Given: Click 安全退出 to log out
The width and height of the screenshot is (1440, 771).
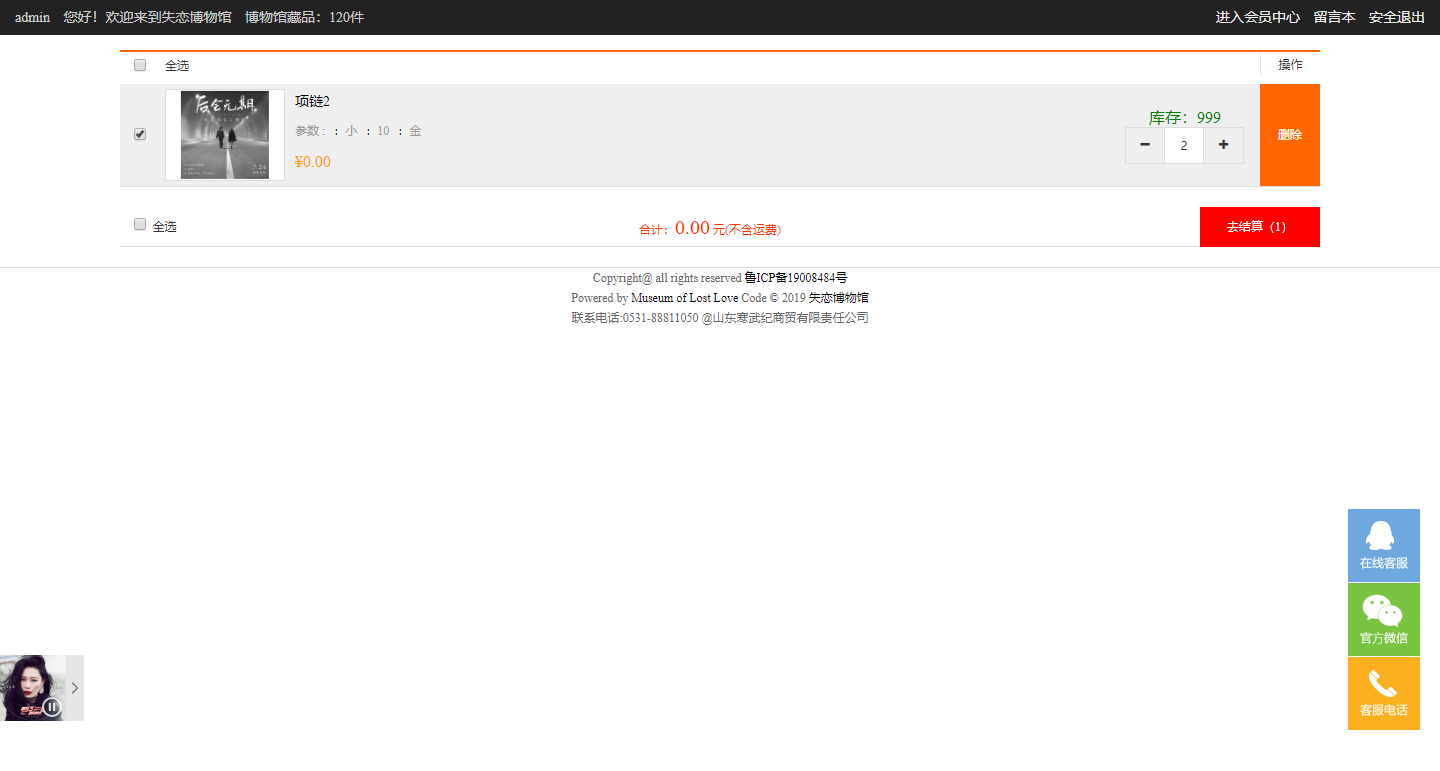Looking at the screenshot, I should [x=1396, y=17].
